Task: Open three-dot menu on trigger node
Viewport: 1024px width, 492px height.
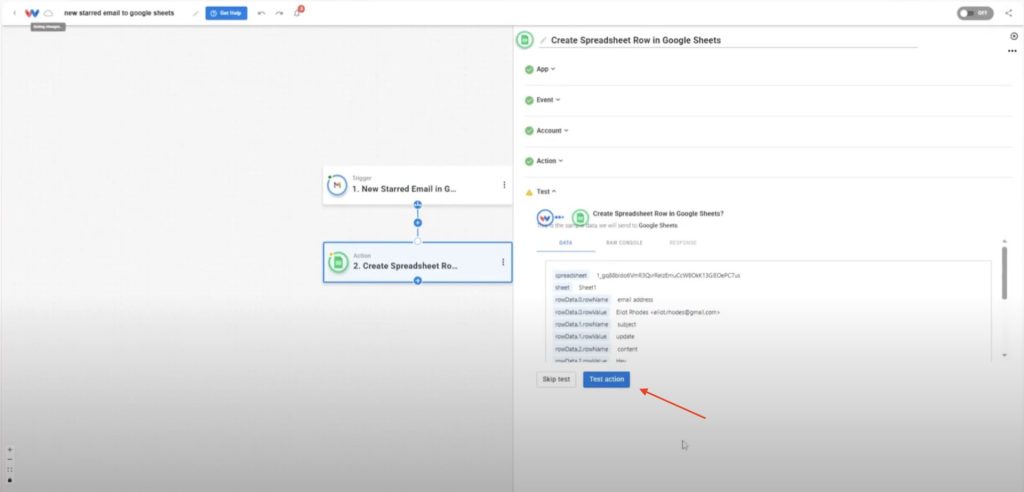Action: pyautogui.click(x=504, y=185)
